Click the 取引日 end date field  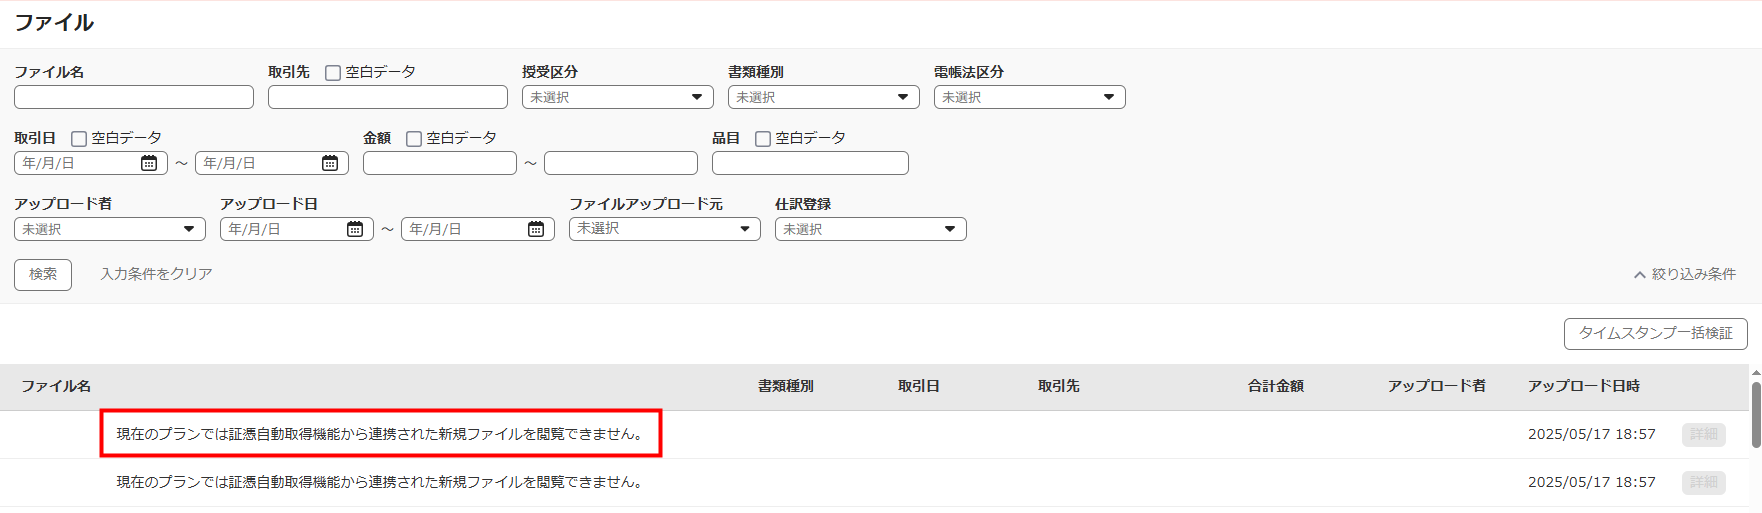point(272,163)
